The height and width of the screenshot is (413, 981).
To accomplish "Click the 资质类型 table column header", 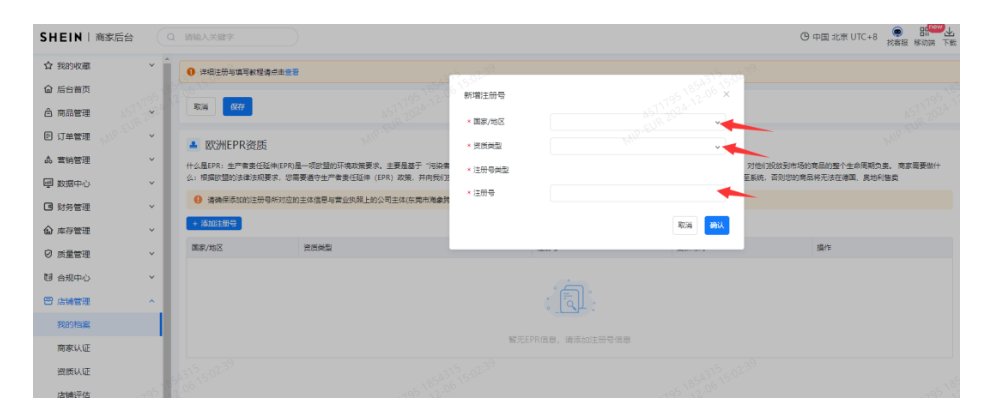I will (x=317, y=247).
